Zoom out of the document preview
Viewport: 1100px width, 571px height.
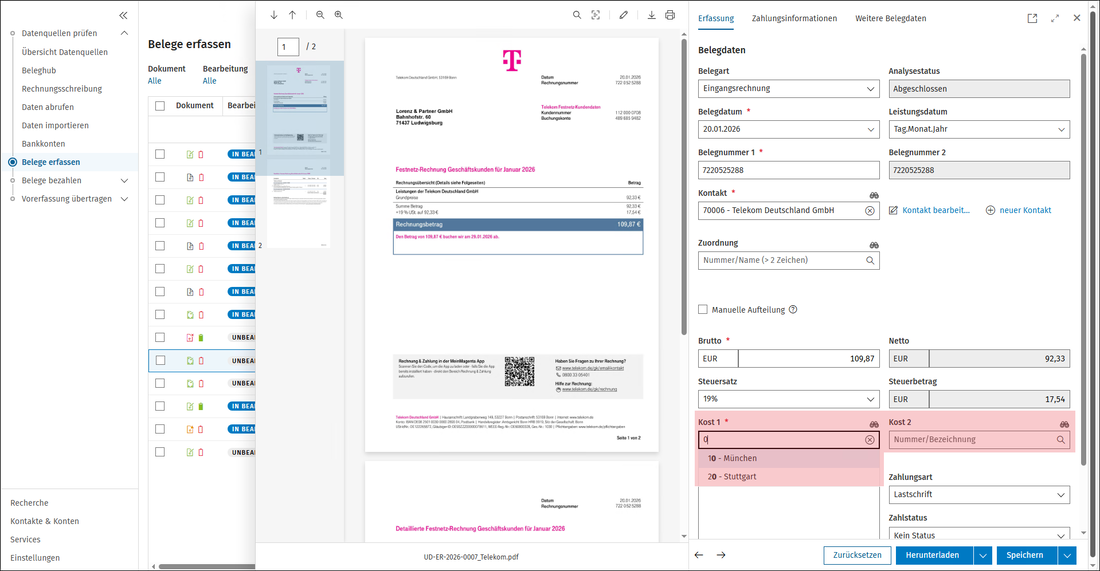[x=320, y=15]
